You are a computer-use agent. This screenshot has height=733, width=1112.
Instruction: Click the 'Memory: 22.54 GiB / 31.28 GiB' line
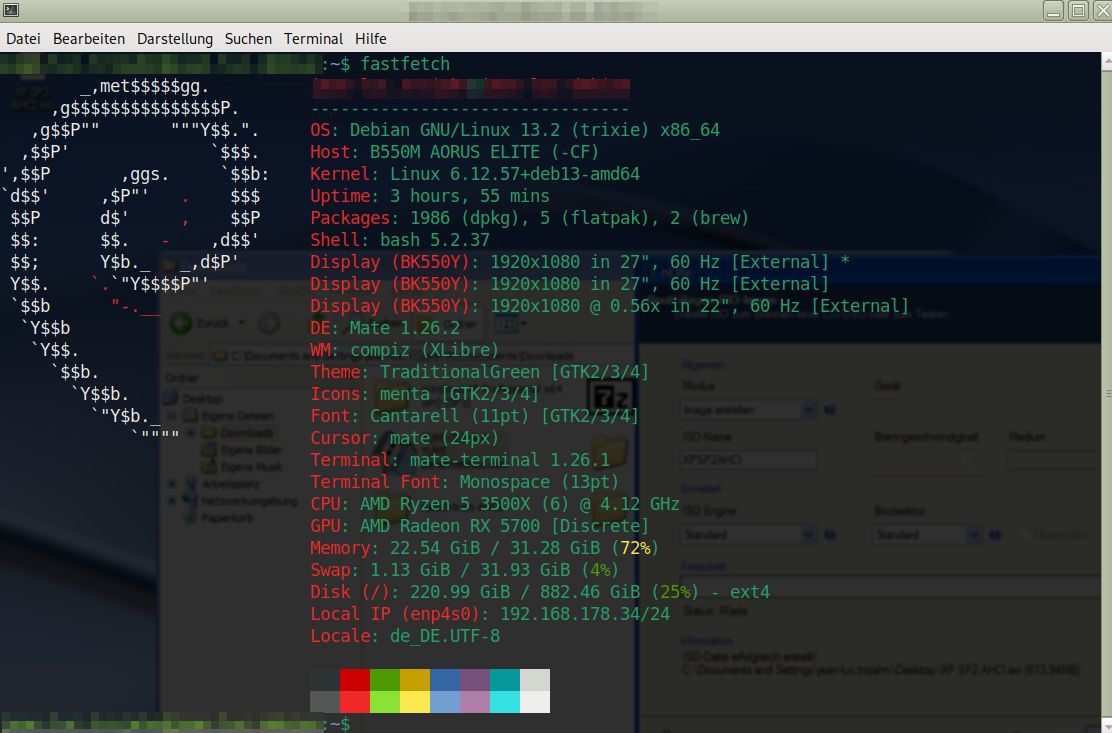pos(485,548)
